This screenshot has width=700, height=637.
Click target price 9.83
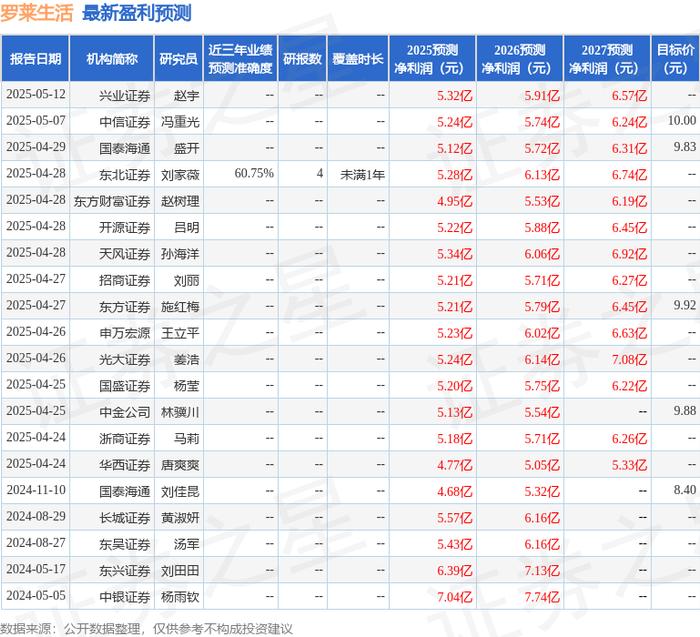coord(685,147)
